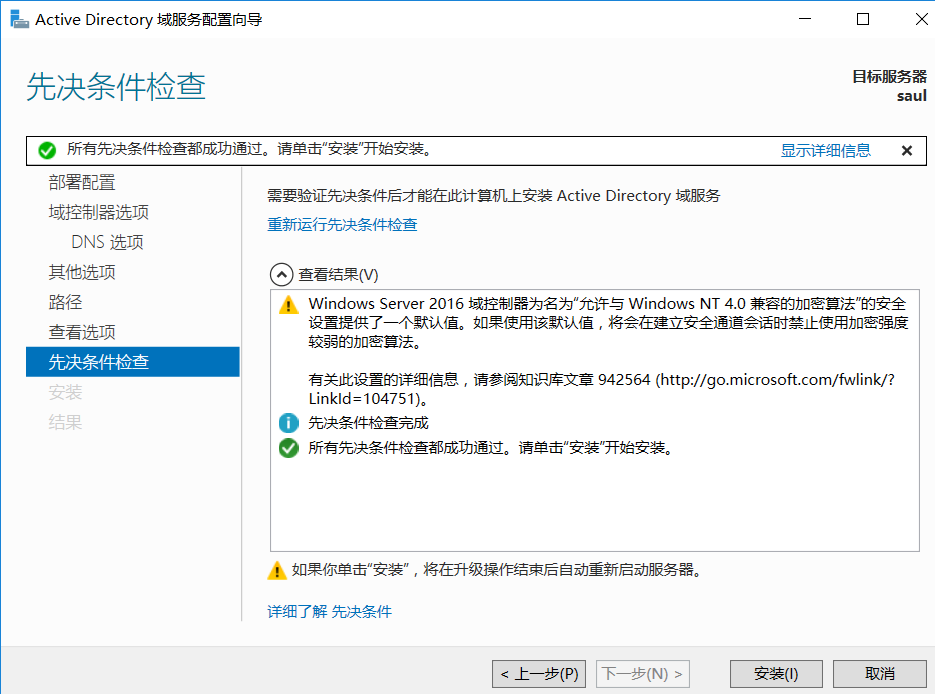Click the banner message 所有先决条件检查都成功通过
Image resolution: width=935 pixels, height=694 pixels.
[x=249, y=149]
